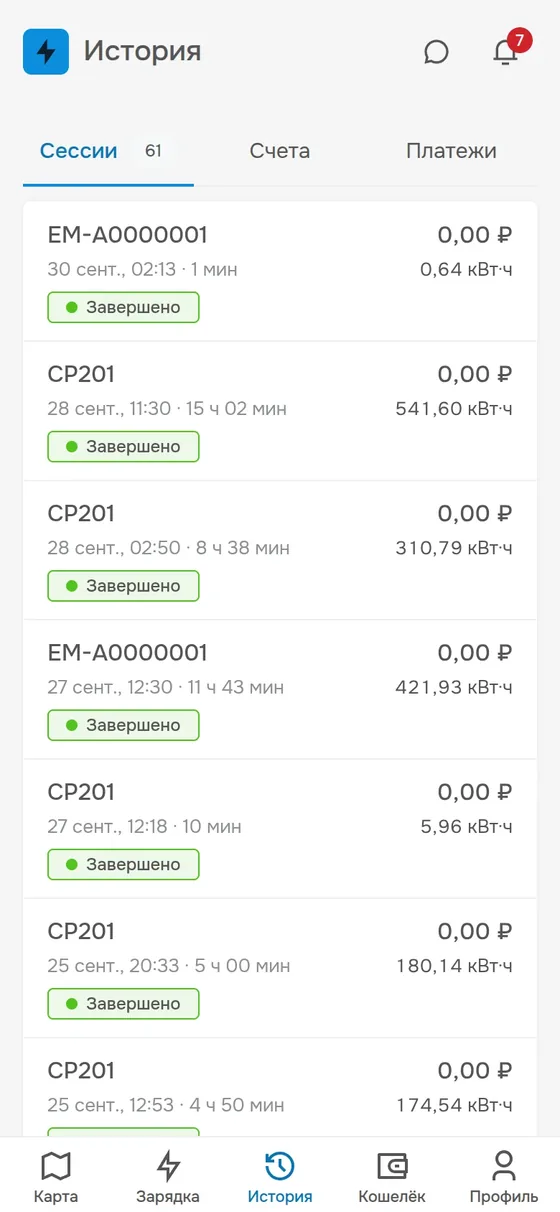This screenshot has height=1212, width=560.
Task: Switch to the Платежи tab
Action: click(x=451, y=152)
